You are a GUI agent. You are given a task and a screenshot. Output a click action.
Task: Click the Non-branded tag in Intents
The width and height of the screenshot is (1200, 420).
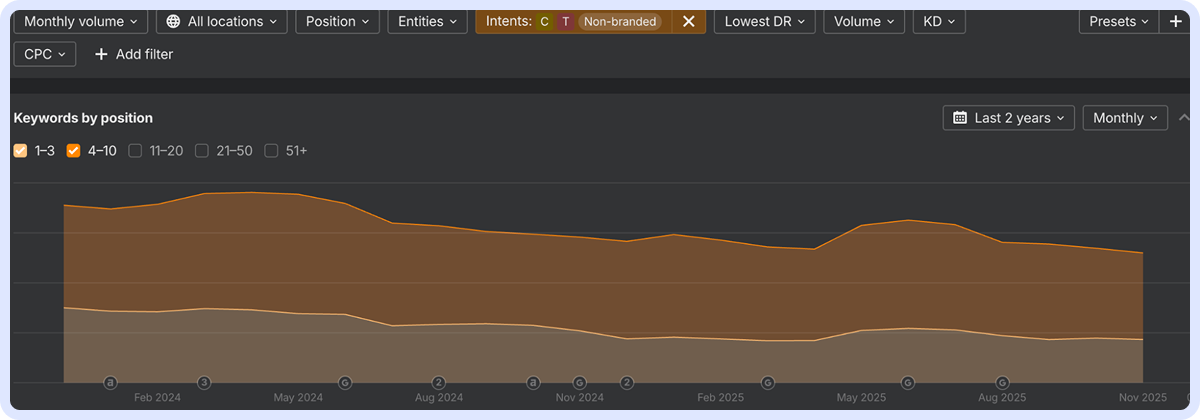[x=619, y=21]
